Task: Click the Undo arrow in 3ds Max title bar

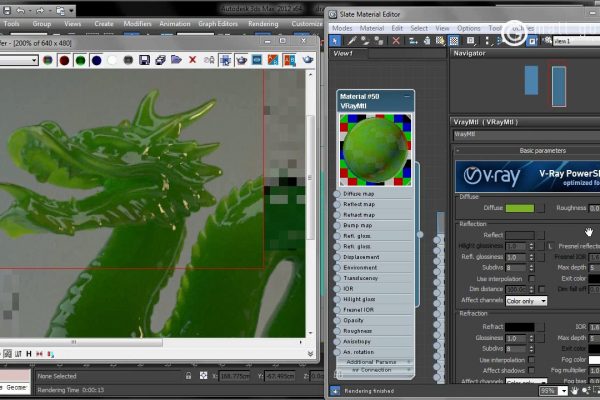Action: point(21,11)
